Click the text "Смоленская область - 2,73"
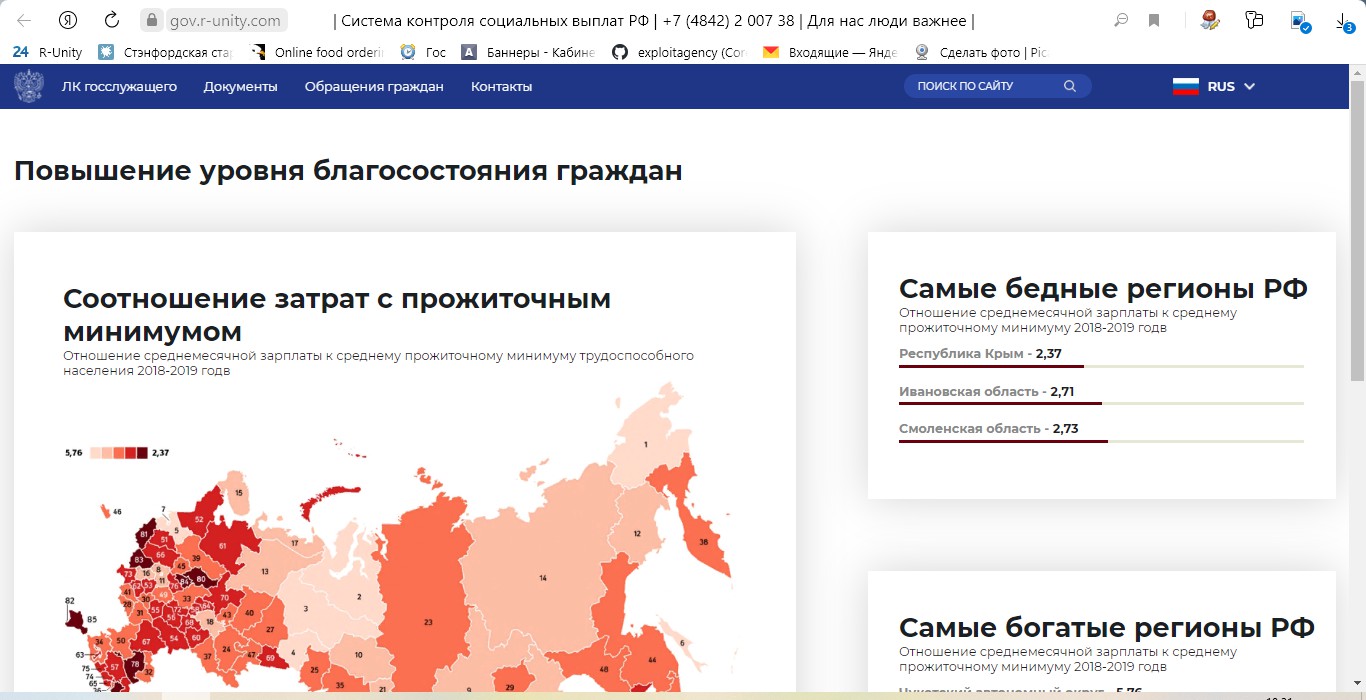 (x=989, y=428)
